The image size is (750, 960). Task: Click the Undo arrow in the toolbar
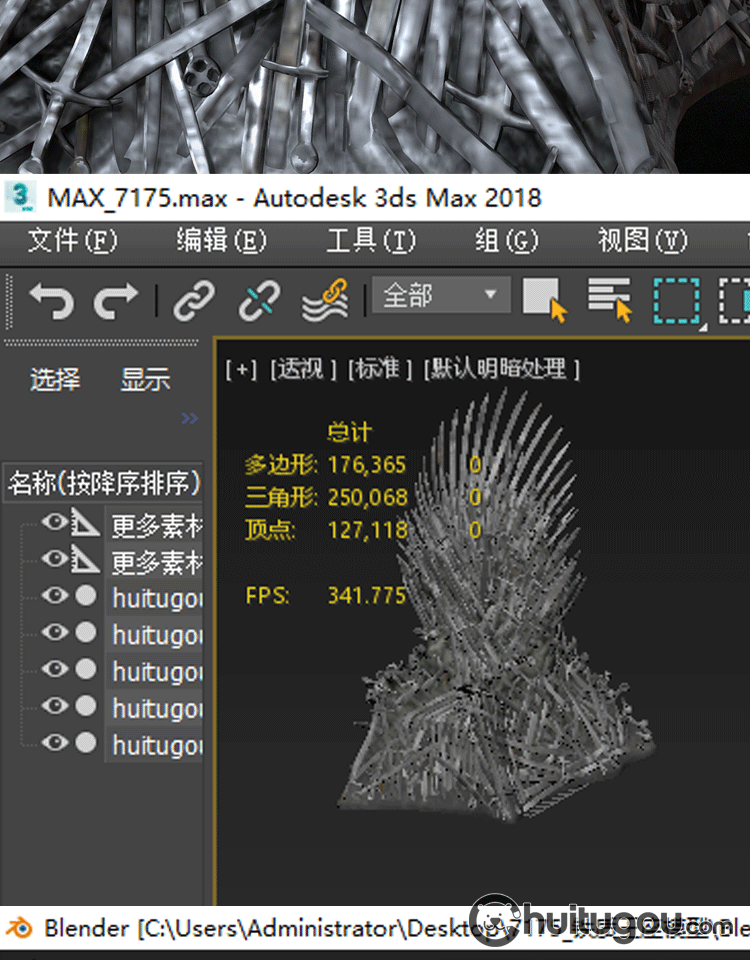[51, 299]
